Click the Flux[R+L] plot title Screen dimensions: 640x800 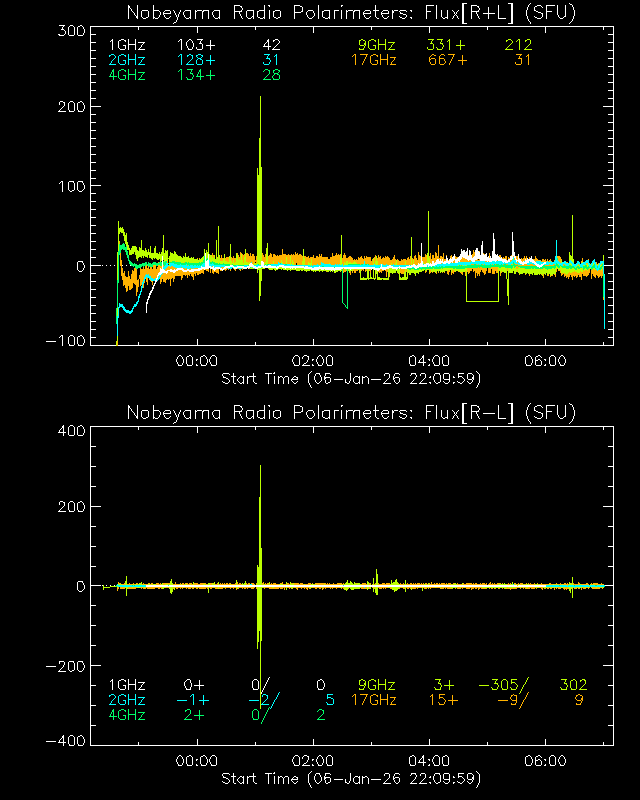coord(351,13)
